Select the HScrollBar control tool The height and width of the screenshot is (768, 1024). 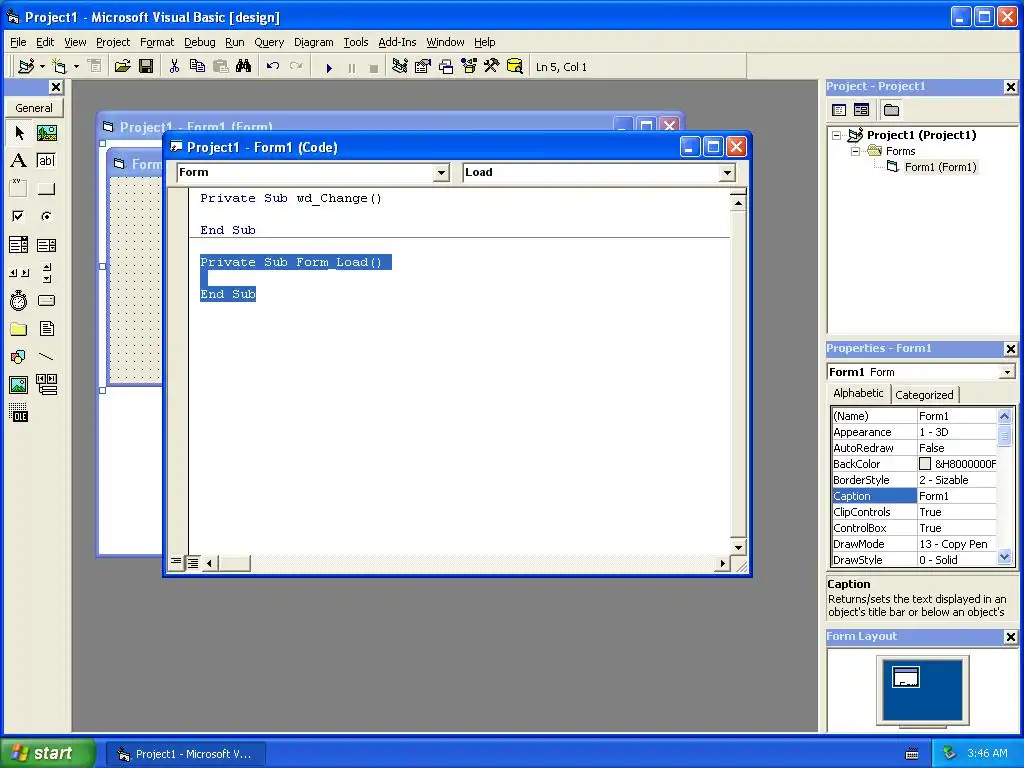pos(19,273)
